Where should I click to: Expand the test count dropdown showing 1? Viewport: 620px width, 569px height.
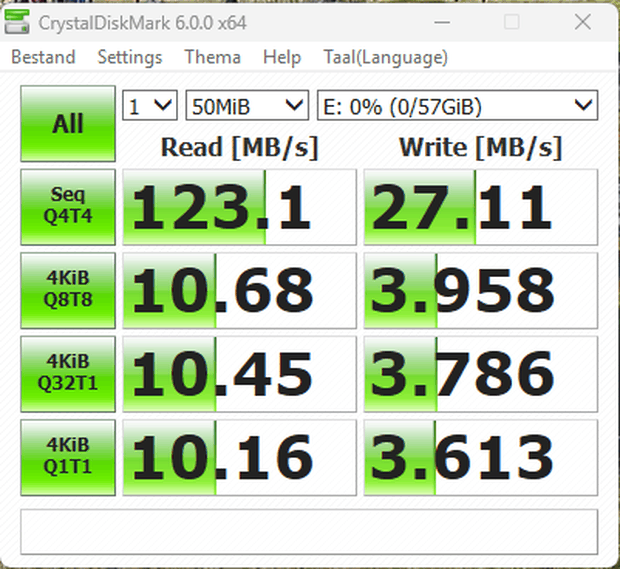pyautogui.click(x=150, y=105)
